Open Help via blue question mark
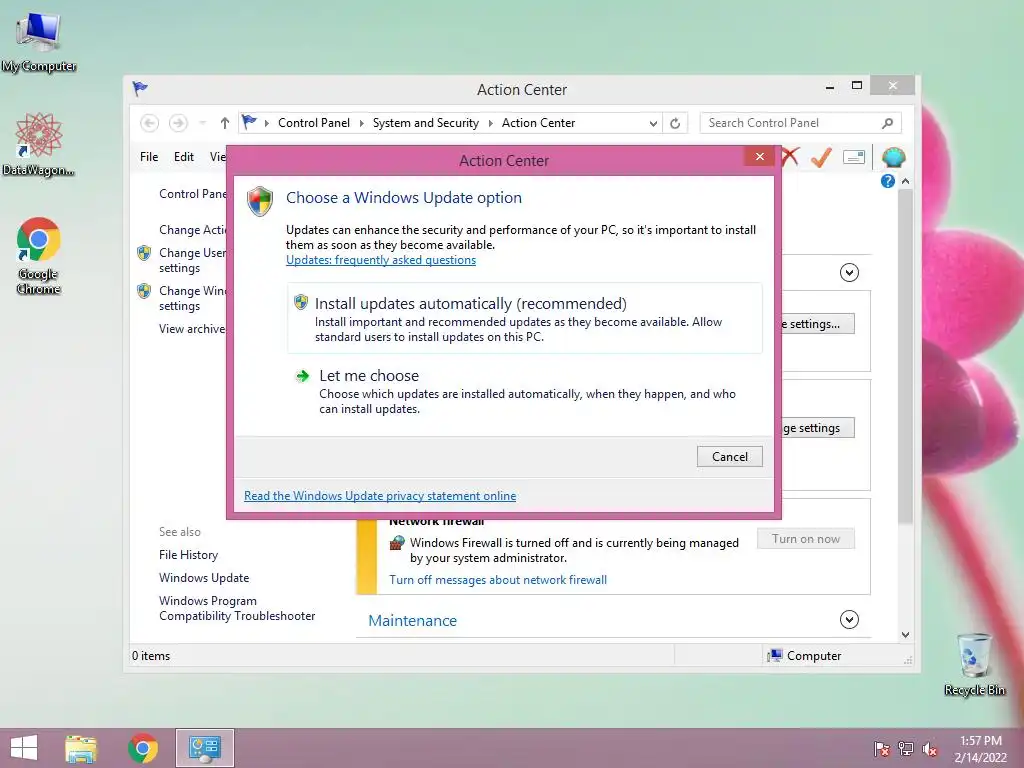The image size is (1024, 768). (x=888, y=181)
